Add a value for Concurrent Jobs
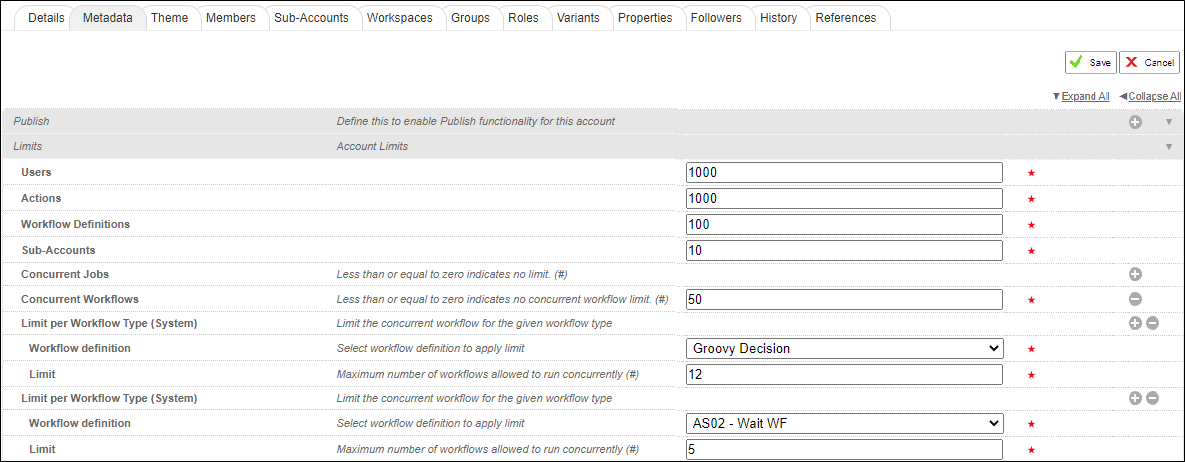 (x=1135, y=274)
